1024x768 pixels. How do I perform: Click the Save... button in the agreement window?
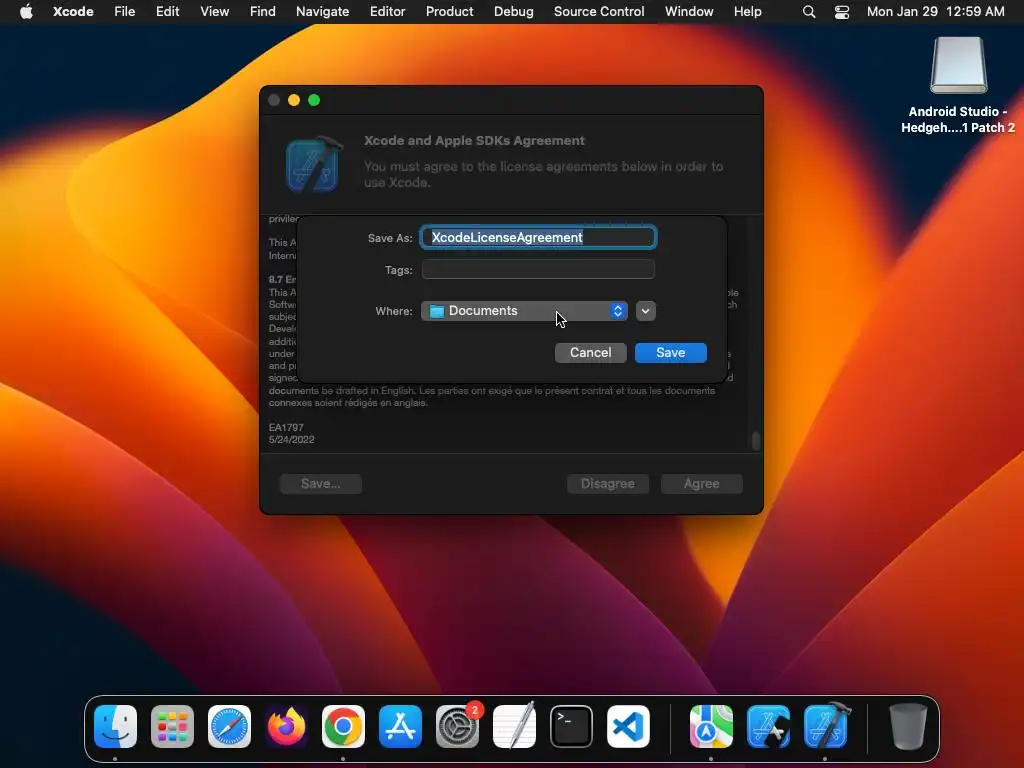tap(321, 484)
